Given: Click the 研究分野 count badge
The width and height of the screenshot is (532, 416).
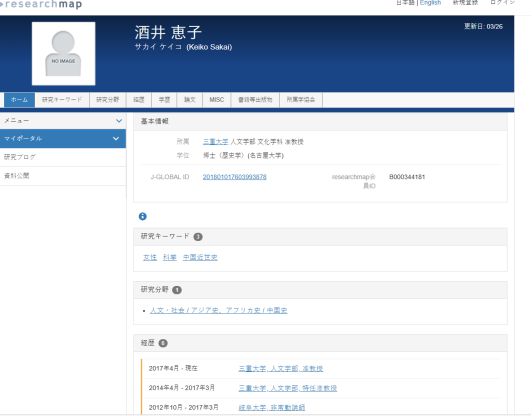Looking at the screenshot, I should [x=177, y=290].
